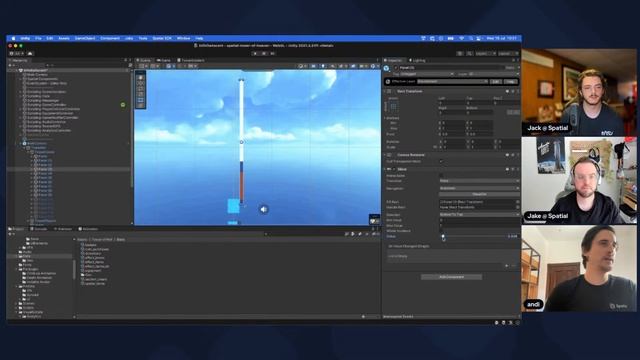Click the Handle Rect object picker icon

tap(518, 207)
